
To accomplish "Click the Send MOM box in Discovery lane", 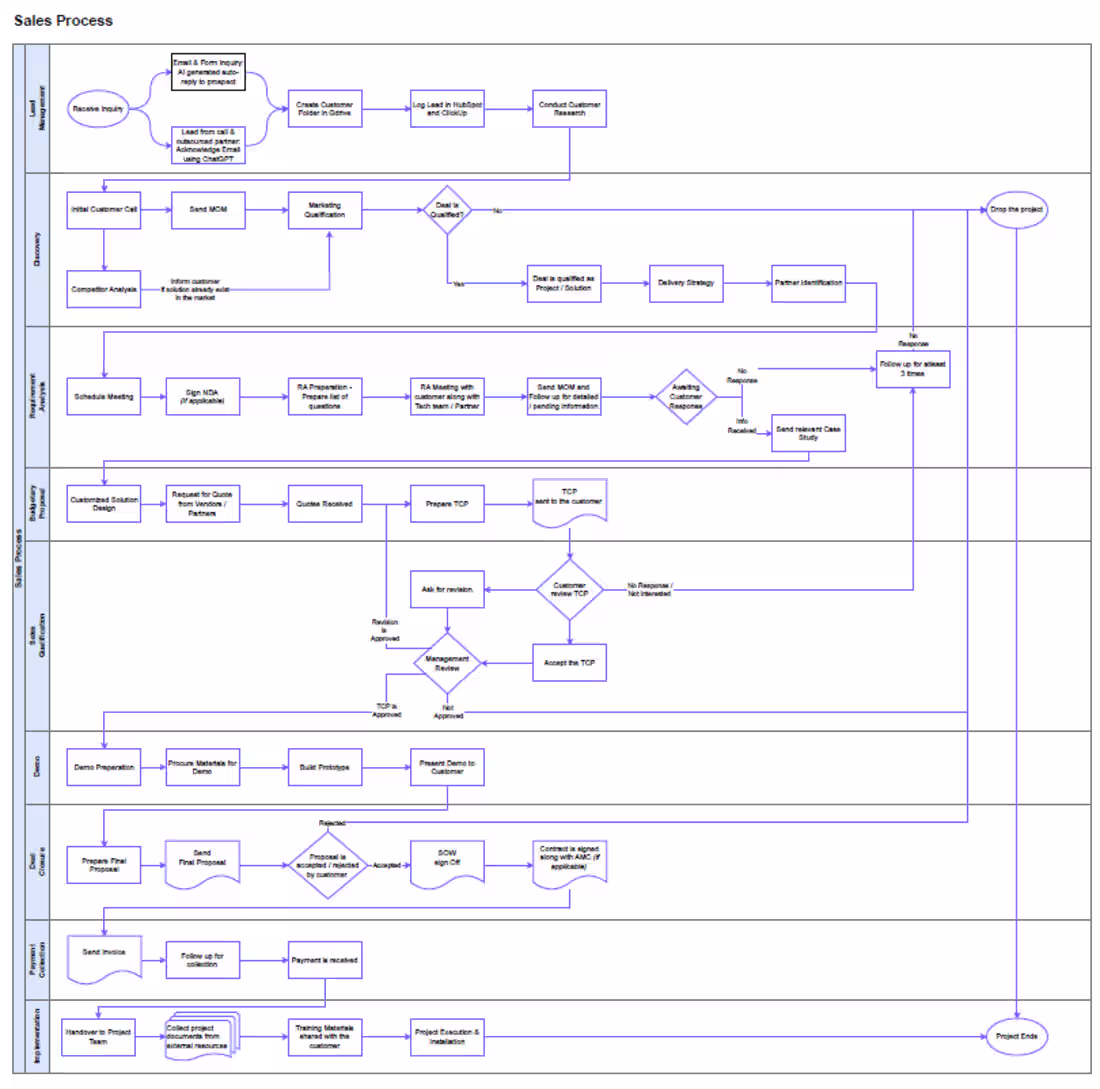I will [208, 210].
